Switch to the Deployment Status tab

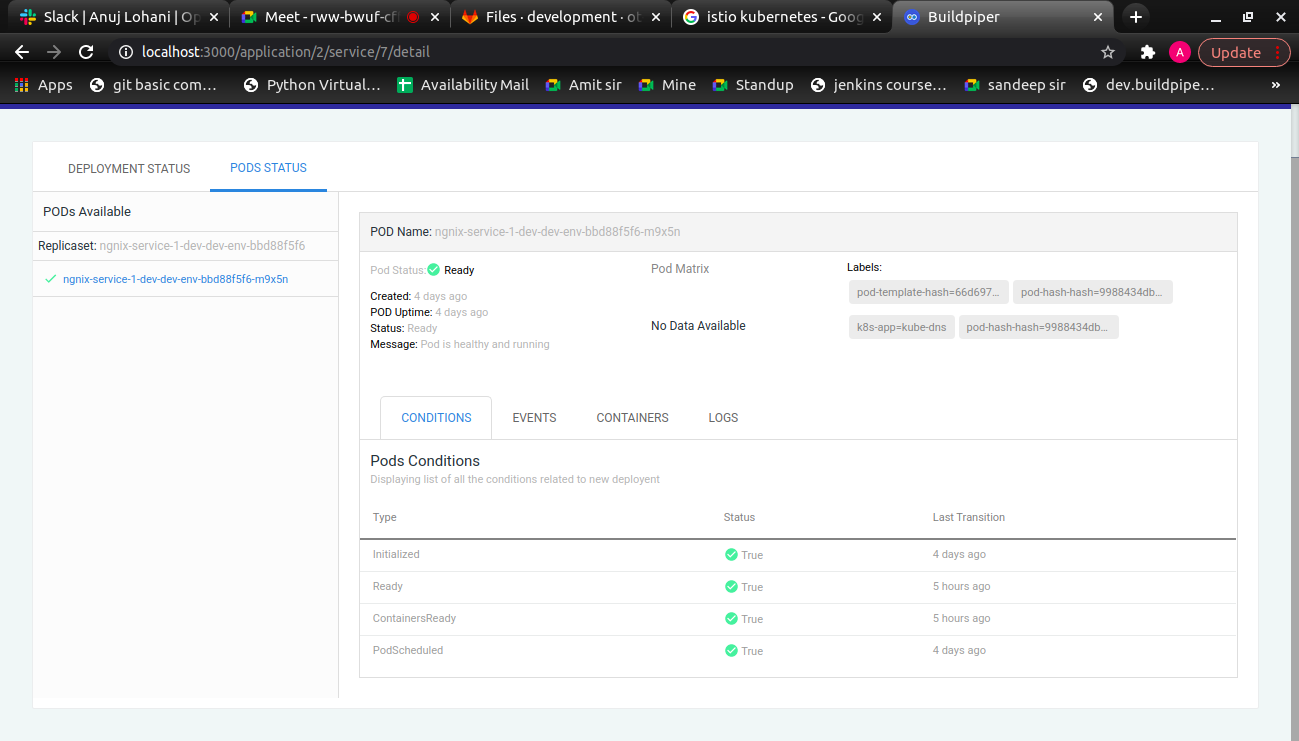(x=129, y=169)
